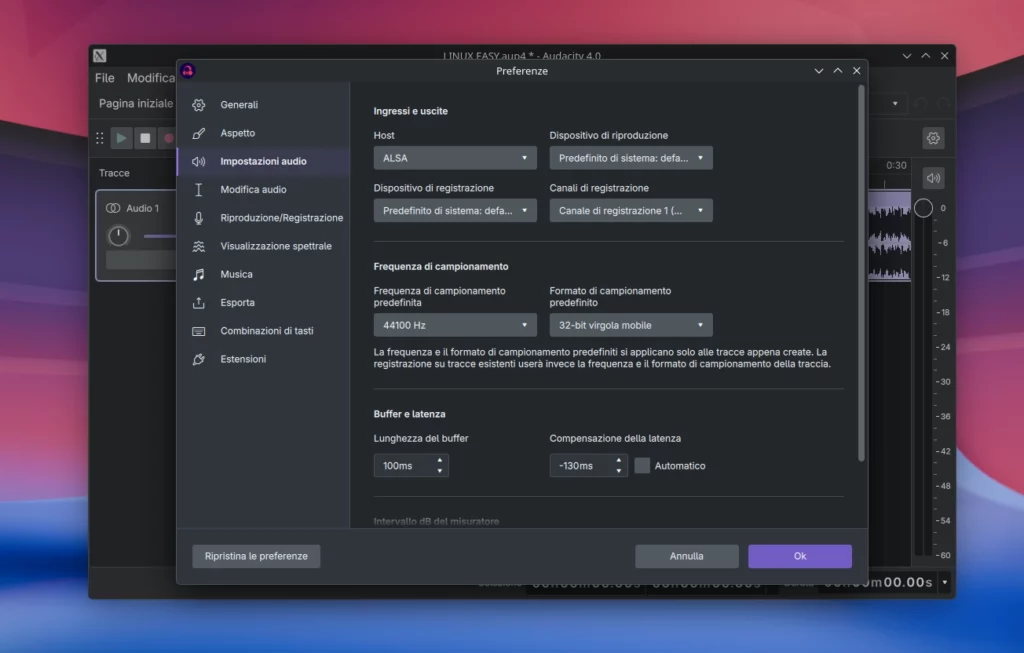Viewport: 1024px width, 653px height.
Task: Click the Combinazioni di tasti keyboard icon
Action: 199,331
